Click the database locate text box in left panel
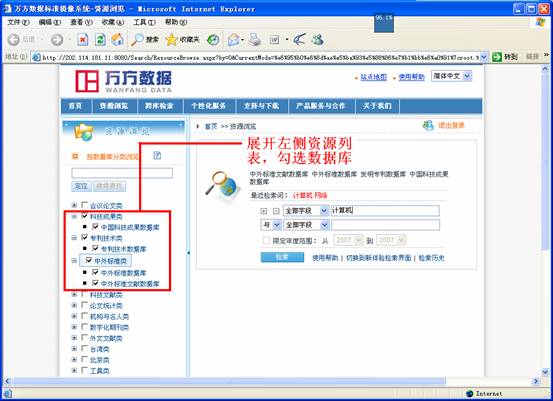 [x=122, y=173]
